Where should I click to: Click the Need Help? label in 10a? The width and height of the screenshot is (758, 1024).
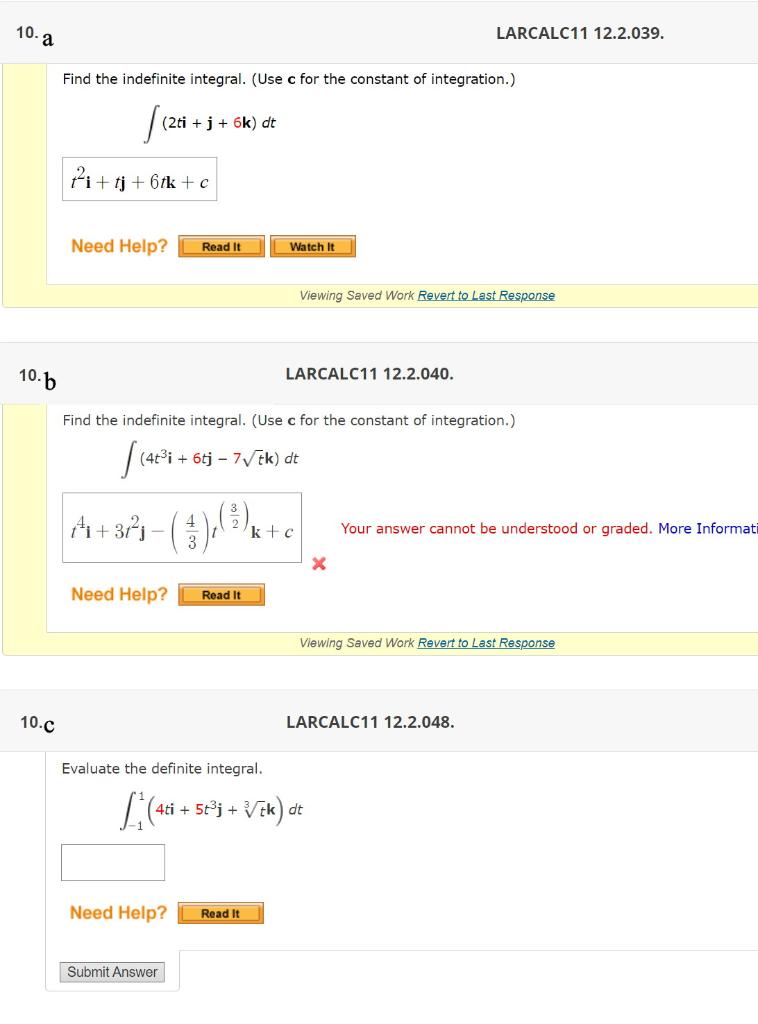119,246
